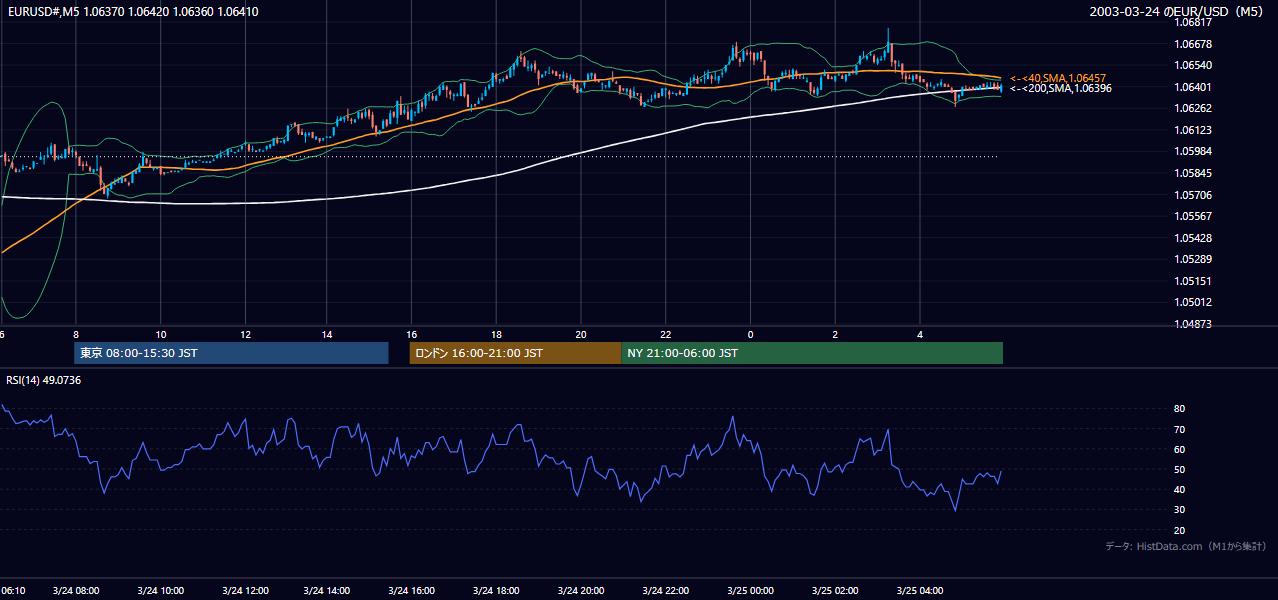
Task: Click price axis value 1.06817
Action: (1192, 22)
